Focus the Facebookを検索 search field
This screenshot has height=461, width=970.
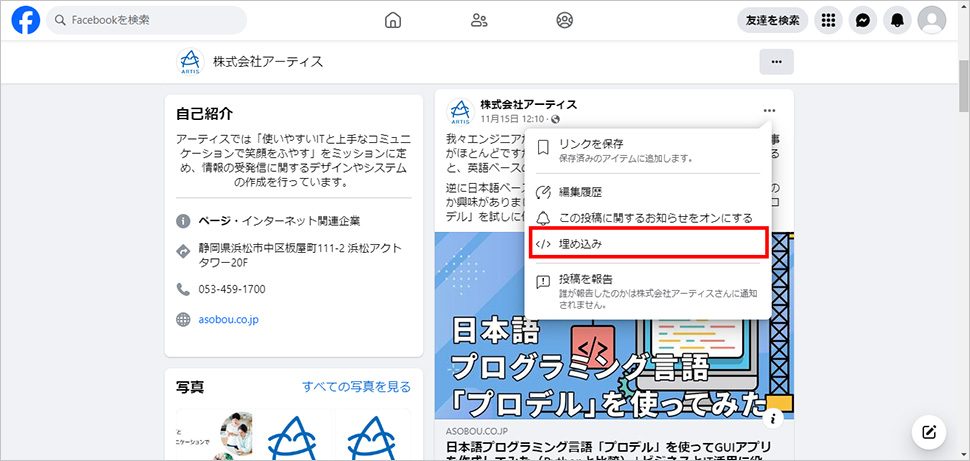pos(147,20)
